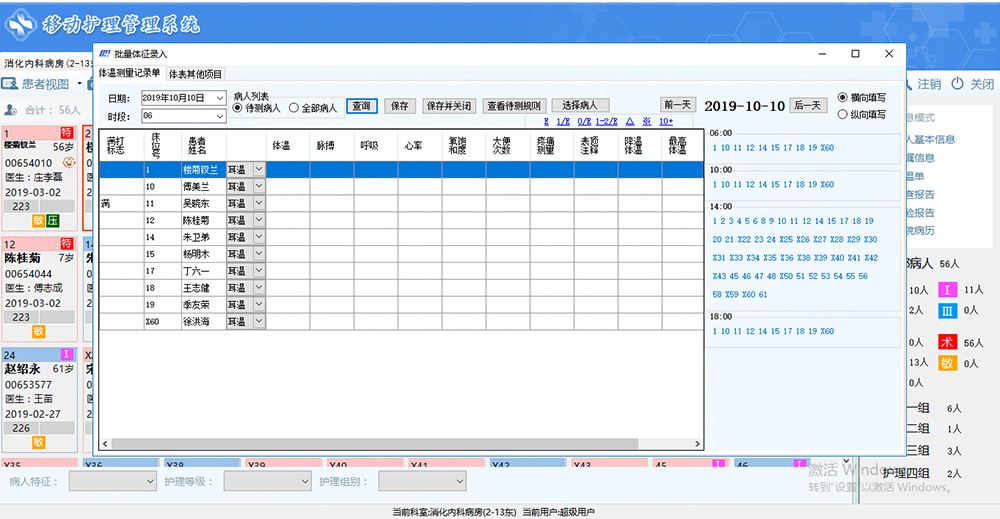Insert the ※ symbol shortcut
1000x519 pixels.
pos(647,121)
